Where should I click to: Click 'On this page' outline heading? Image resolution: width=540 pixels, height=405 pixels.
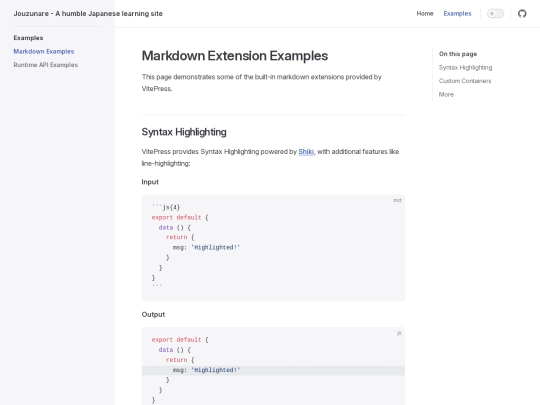tap(458, 54)
